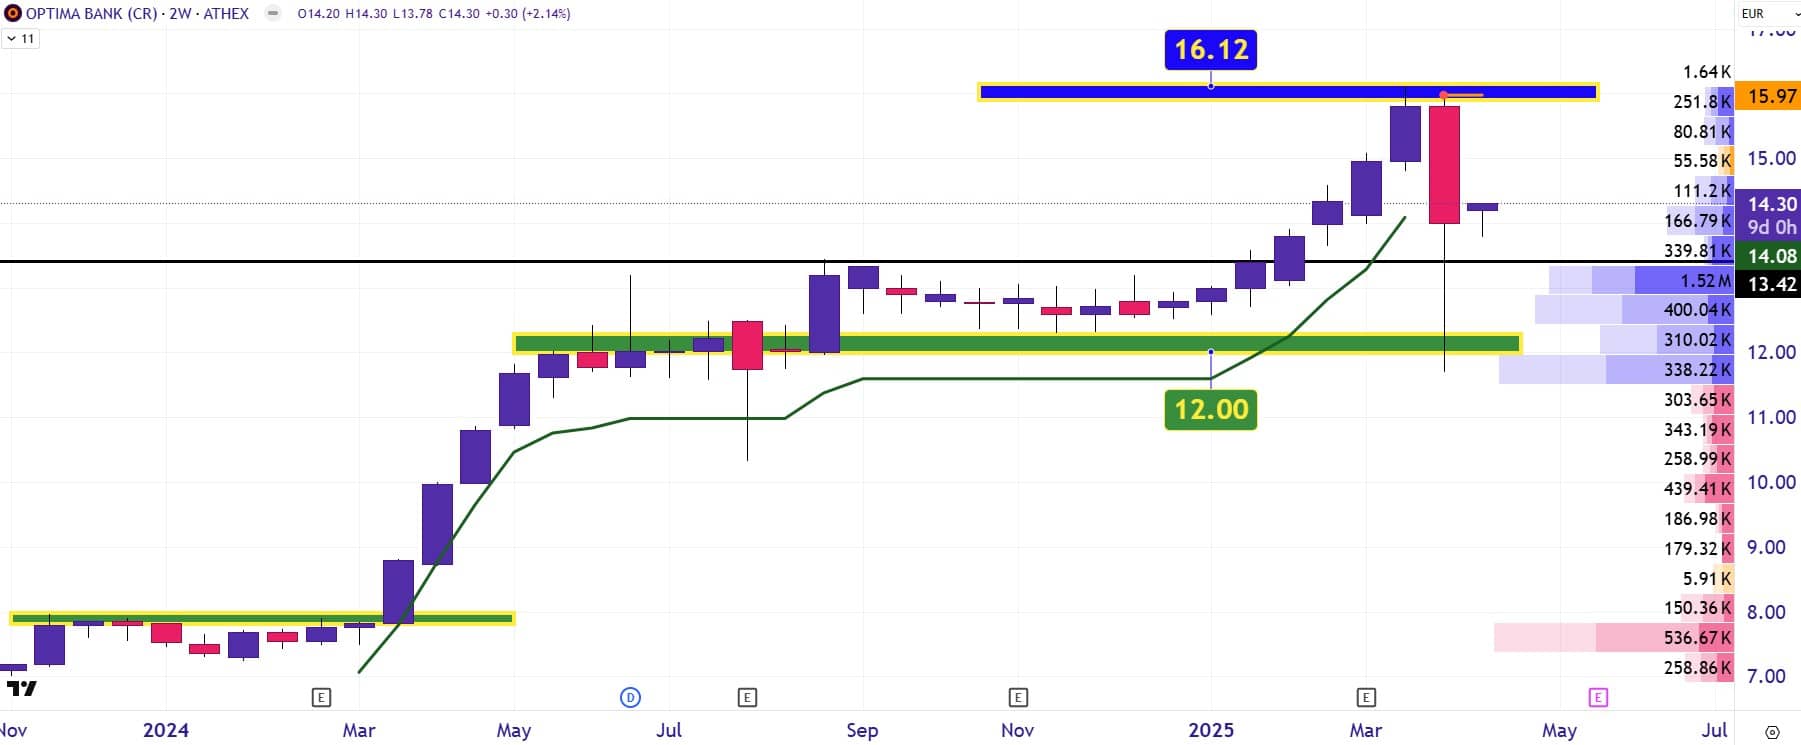Click the C14.30 close value in legend
Screen dimensions: 1801x745
pyautogui.click(x=459, y=14)
